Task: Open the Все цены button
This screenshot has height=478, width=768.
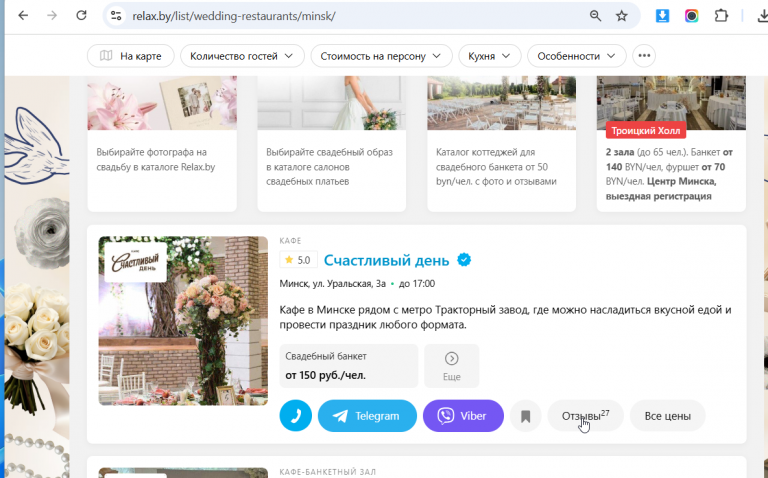Action: (668, 416)
